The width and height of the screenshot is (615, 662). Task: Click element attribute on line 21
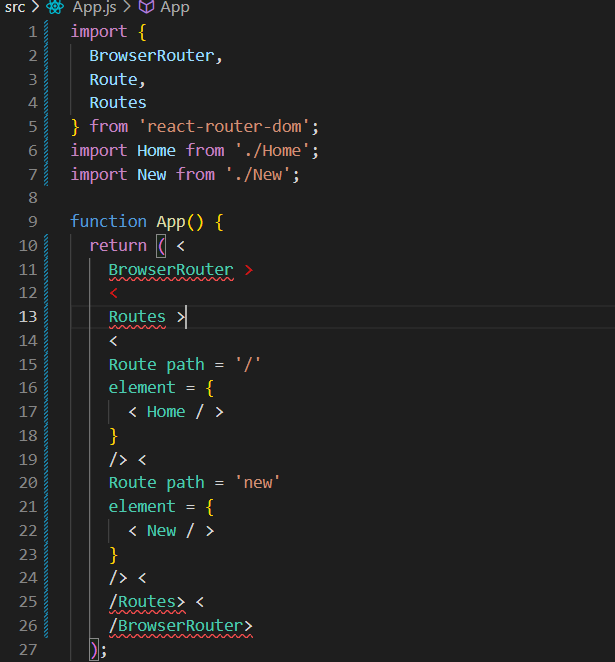point(142,507)
